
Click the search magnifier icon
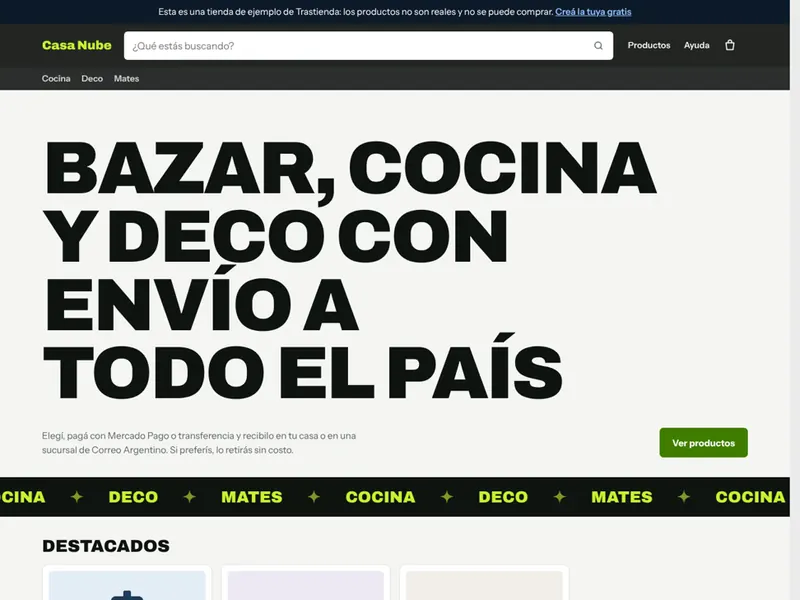coord(598,46)
